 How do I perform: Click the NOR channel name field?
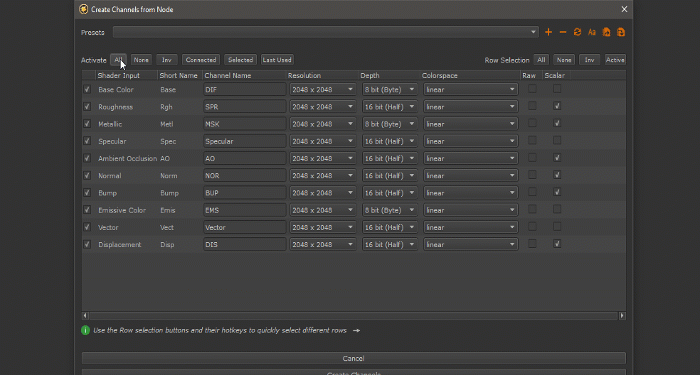coord(245,175)
